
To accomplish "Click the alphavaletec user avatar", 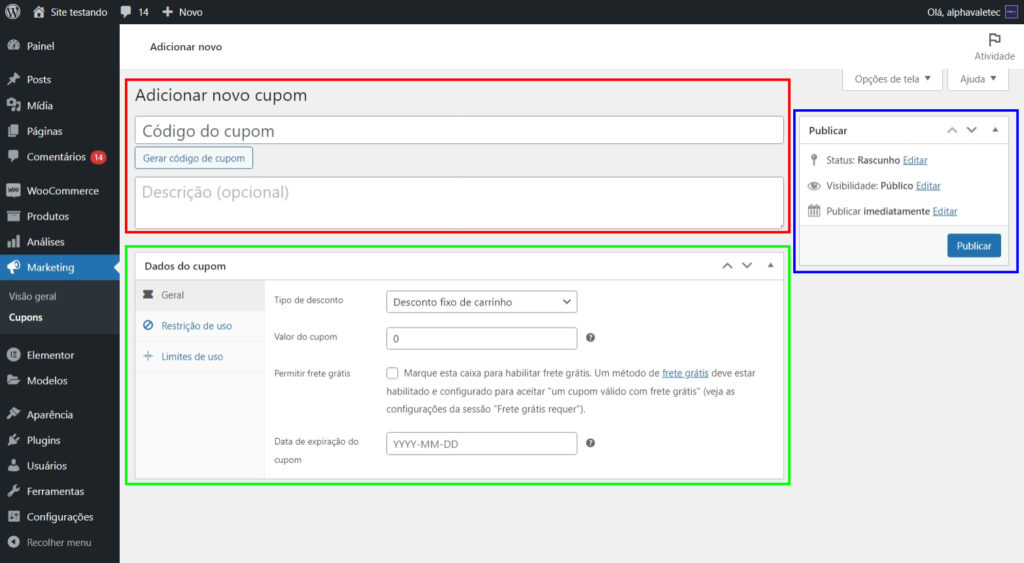I will (1011, 12).
